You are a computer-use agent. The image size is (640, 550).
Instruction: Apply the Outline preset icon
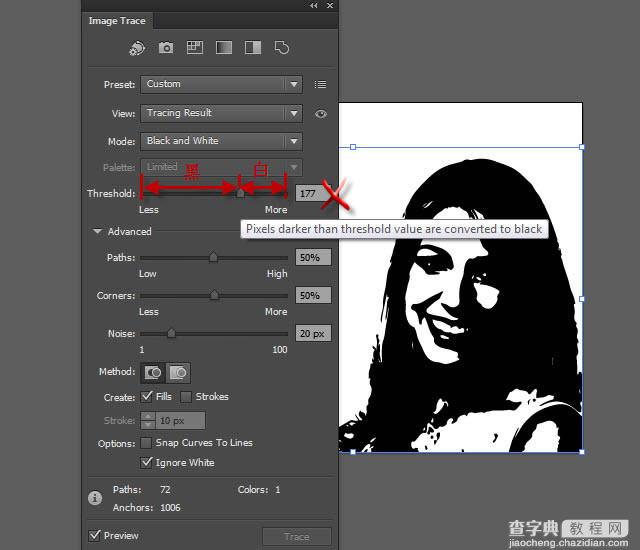coord(282,48)
